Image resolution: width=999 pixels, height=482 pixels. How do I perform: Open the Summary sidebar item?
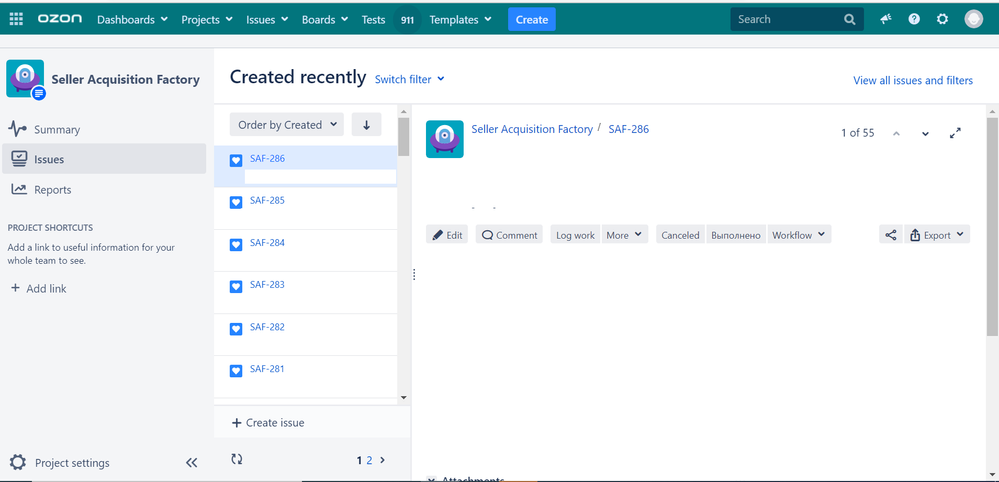(104, 129)
